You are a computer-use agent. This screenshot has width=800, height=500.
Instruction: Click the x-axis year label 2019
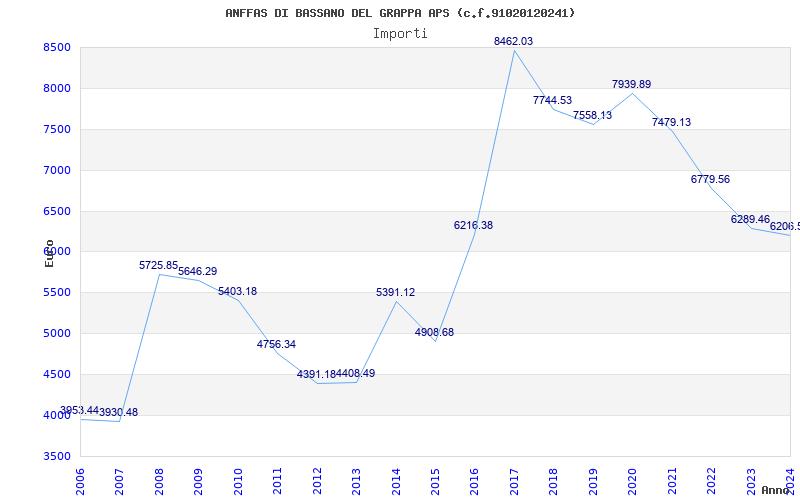[x=593, y=481]
